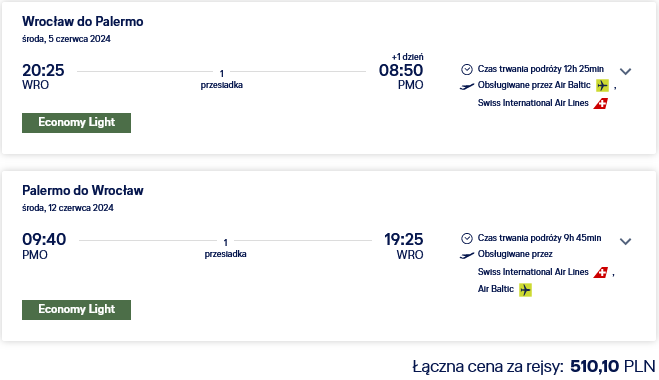Click the '1 przesiadka' label on the return flight
Image resolution: width=659 pixels, height=380 pixels.
tap(225, 248)
